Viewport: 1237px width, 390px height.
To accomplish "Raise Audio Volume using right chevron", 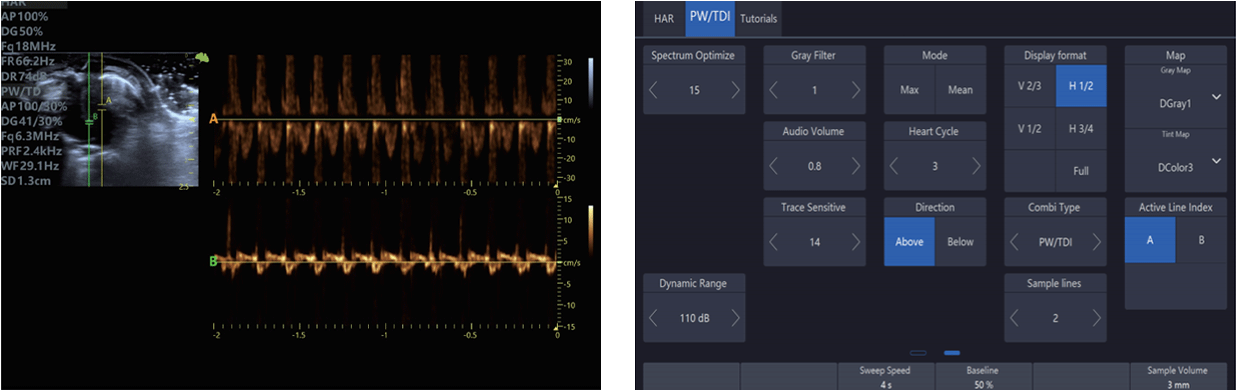I will (x=856, y=166).
